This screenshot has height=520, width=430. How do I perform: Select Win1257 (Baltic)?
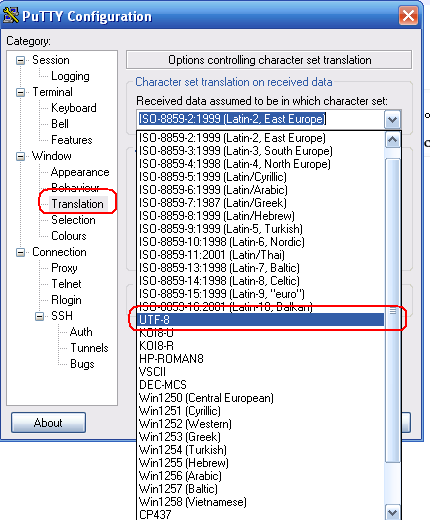tap(261, 489)
